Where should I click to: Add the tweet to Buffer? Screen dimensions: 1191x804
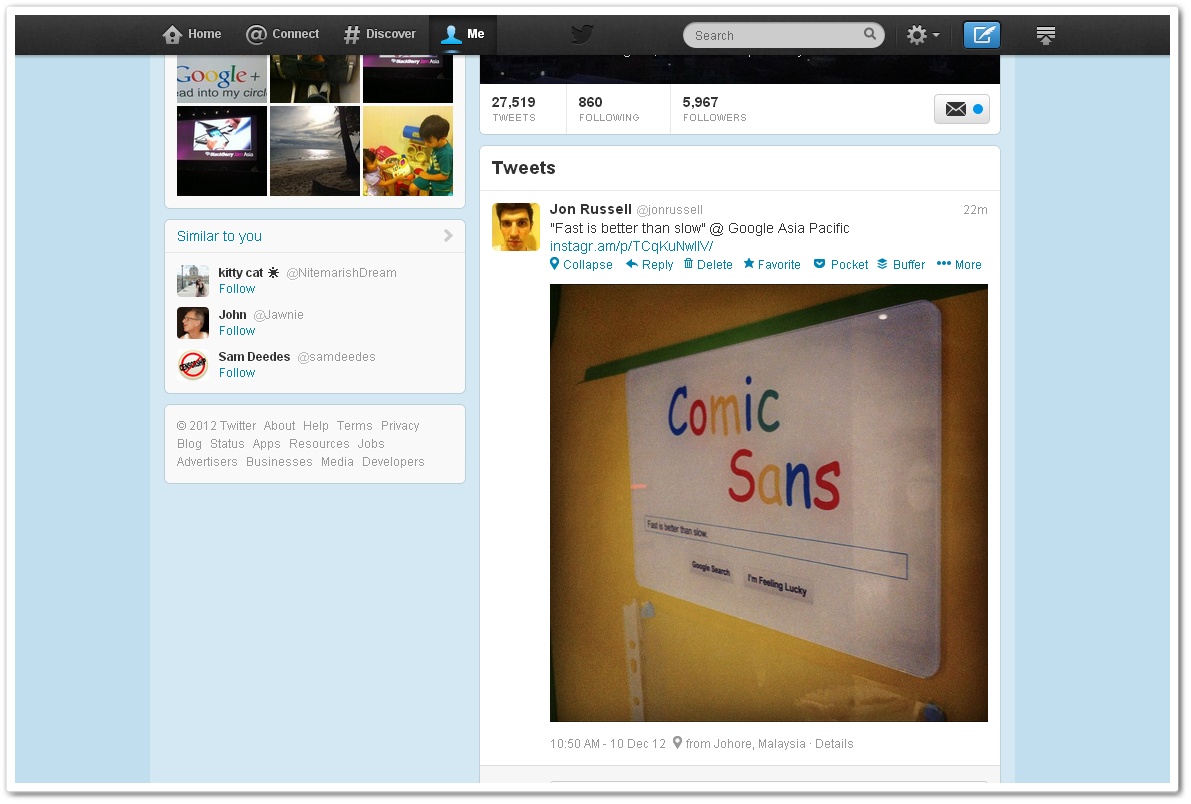pyautogui.click(x=901, y=264)
